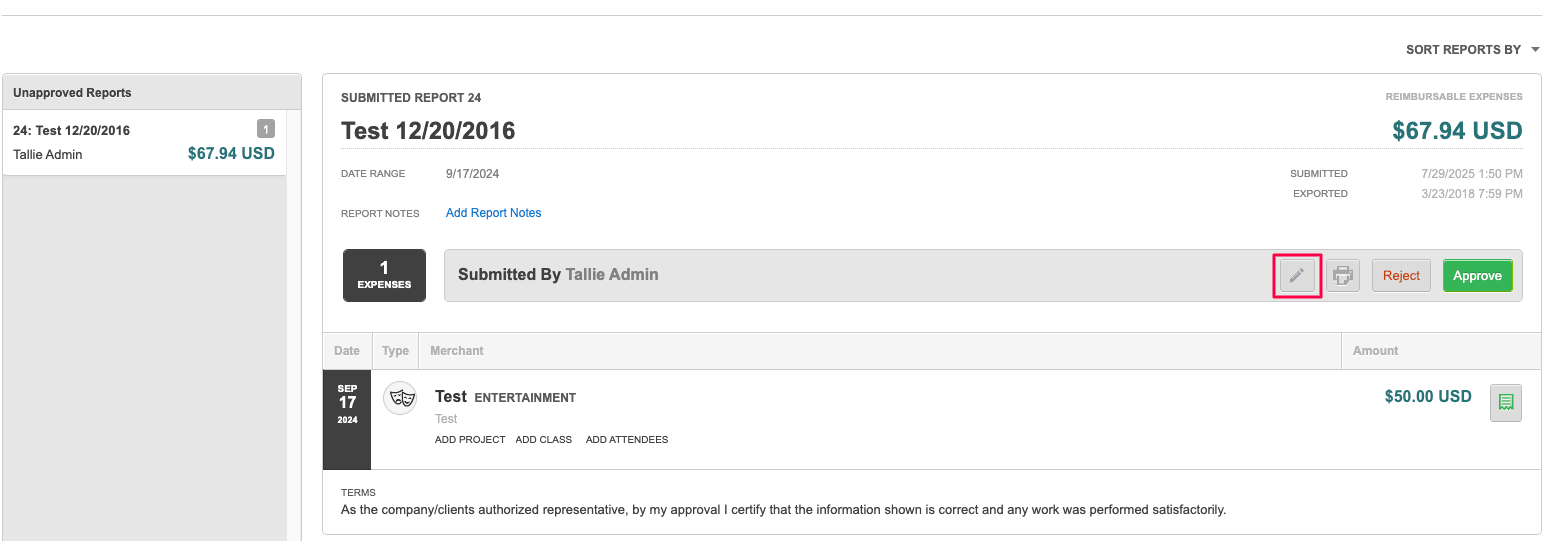The height and width of the screenshot is (541, 1546).
Task: Reject the submitted report
Action: click(1401, 276)
